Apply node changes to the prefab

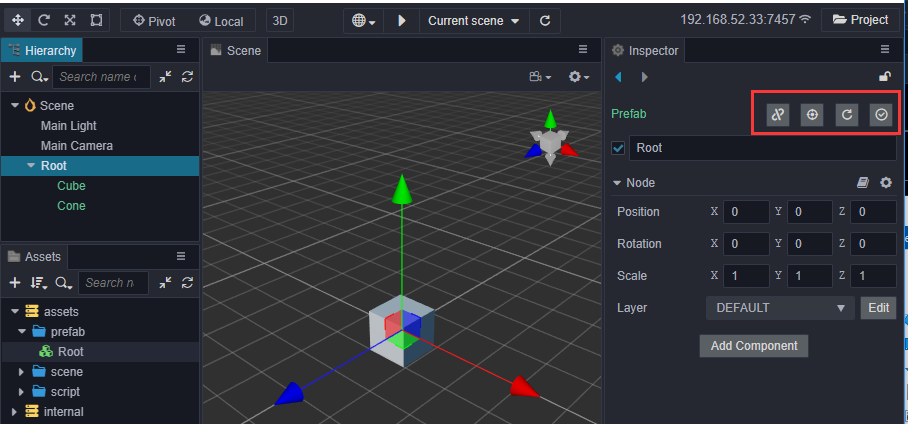tap(881, 115)
